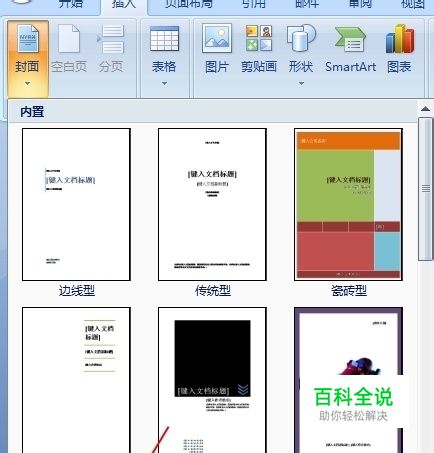Image resolution: width=434 pixels, height=453 pixels.
Task: Click the 内置 gallery section header
Action: click(x=212, y=112)
